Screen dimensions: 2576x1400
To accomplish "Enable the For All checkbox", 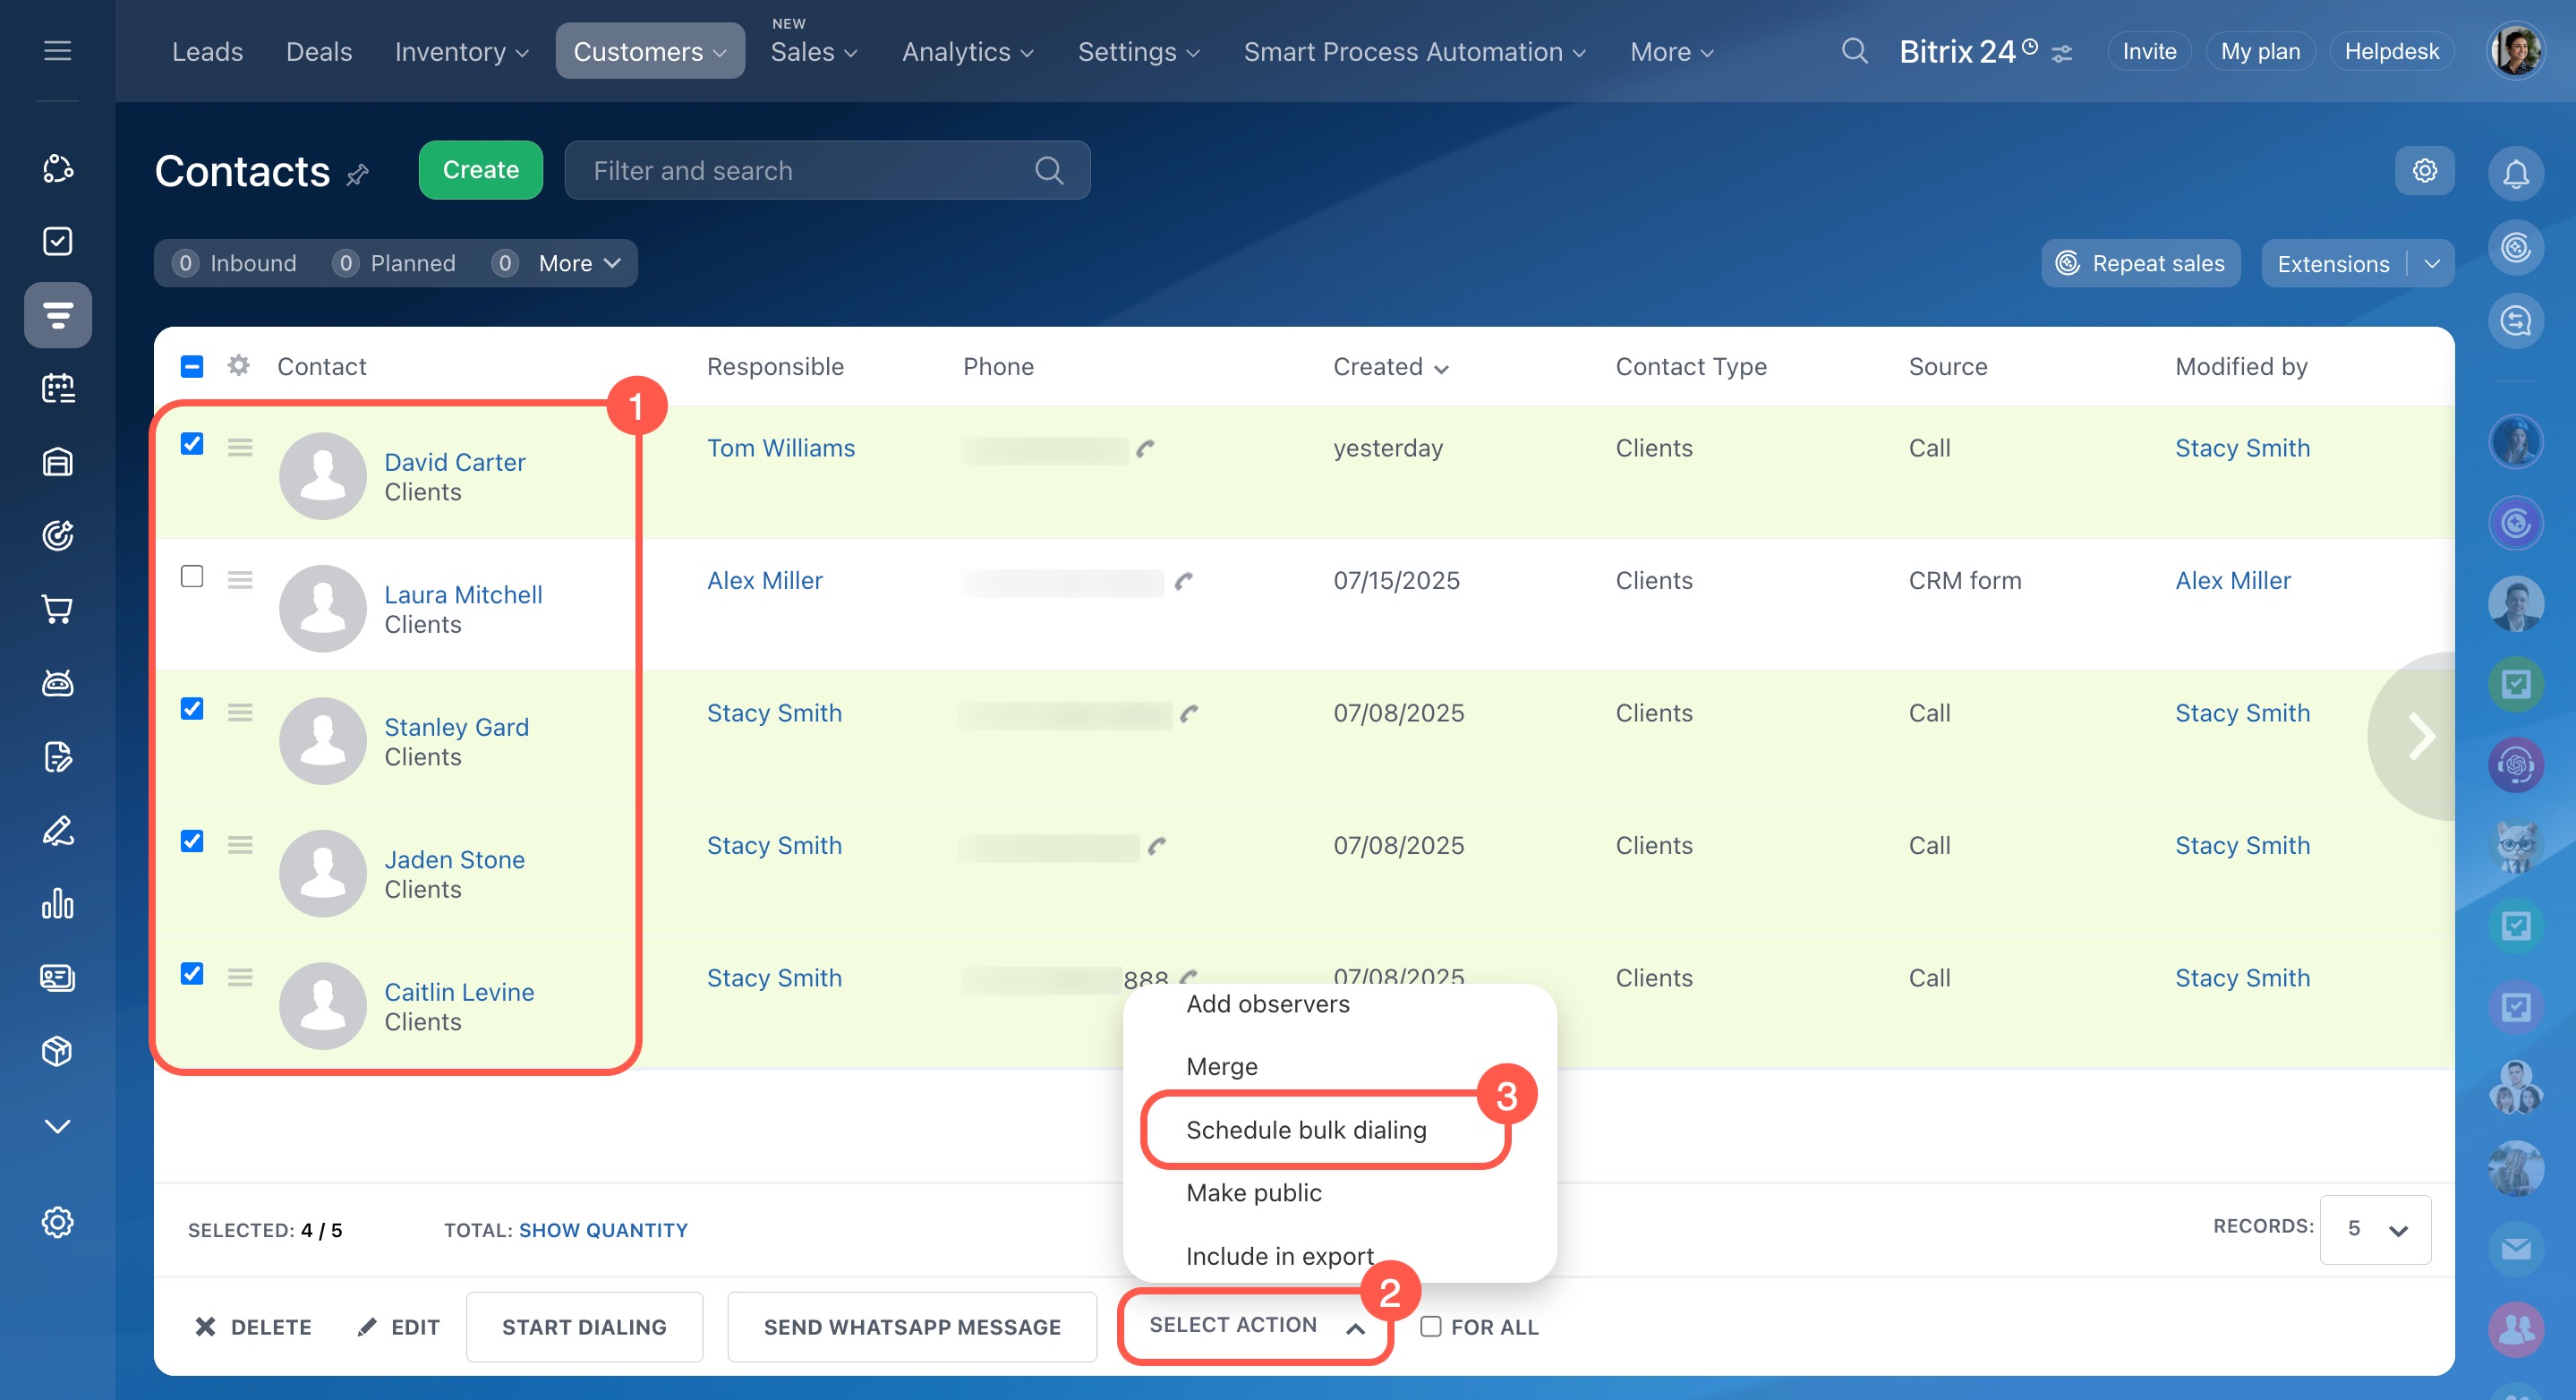I will point(1431,1326).
